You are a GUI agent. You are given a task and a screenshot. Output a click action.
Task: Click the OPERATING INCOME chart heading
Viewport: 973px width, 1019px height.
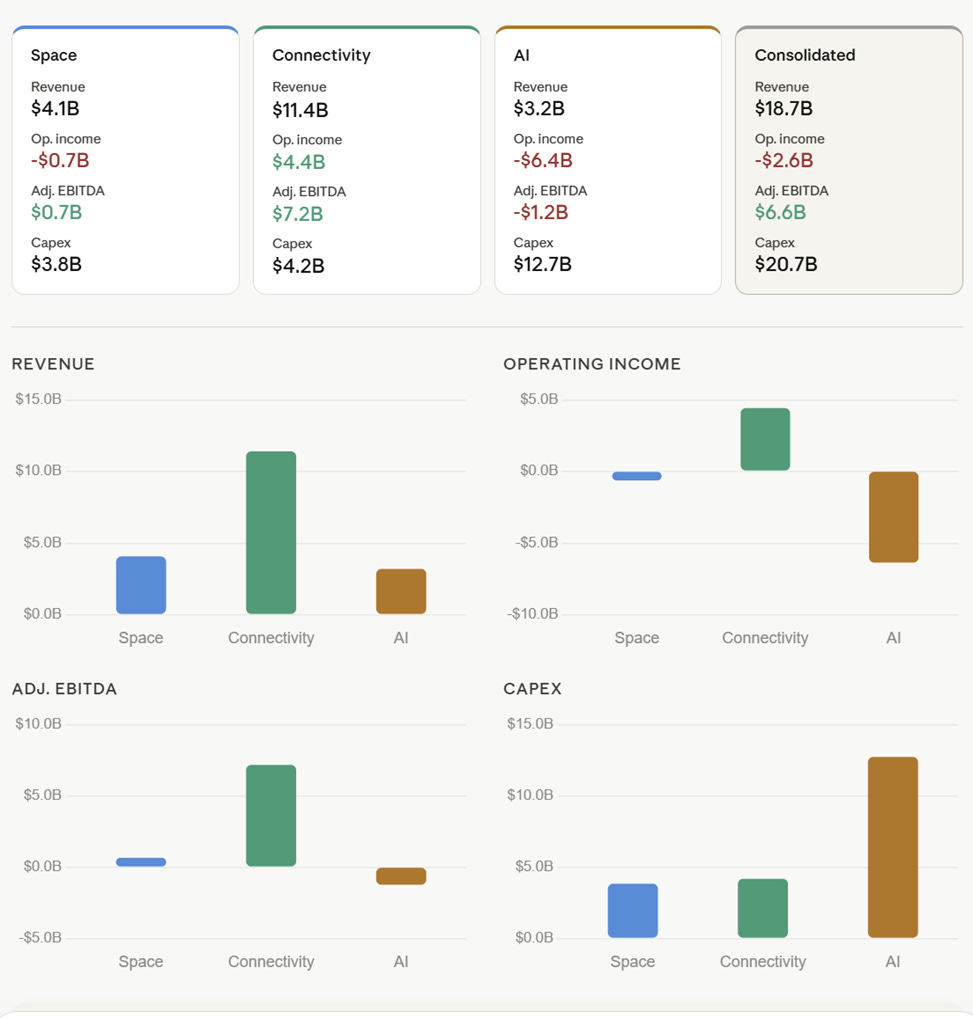592,364
